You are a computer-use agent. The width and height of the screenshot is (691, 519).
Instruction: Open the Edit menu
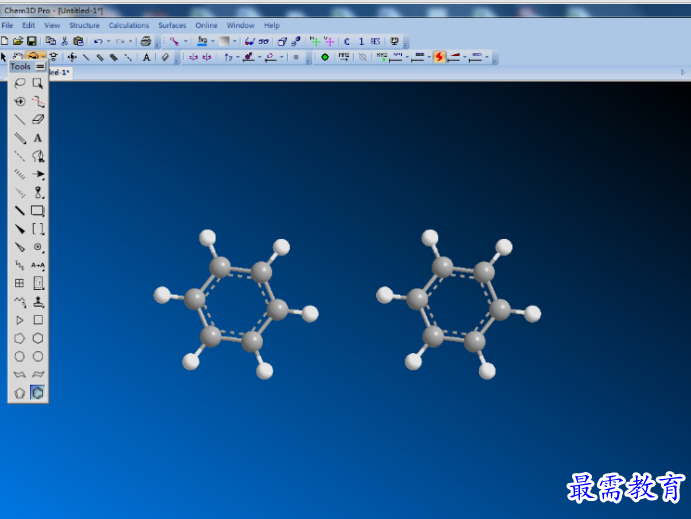[29, 25]
